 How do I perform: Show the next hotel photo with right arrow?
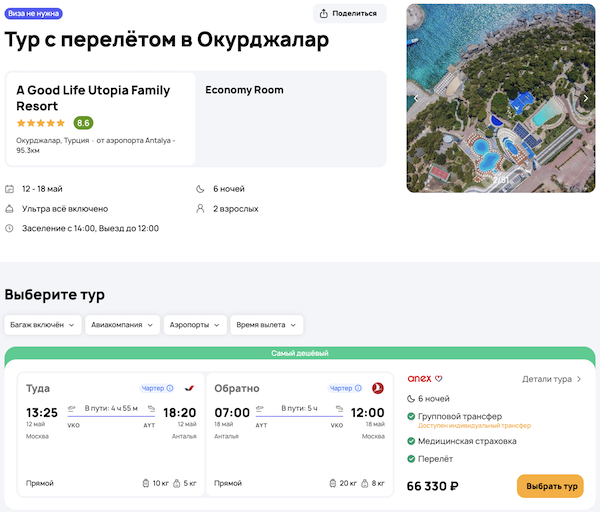coord(586,98)
